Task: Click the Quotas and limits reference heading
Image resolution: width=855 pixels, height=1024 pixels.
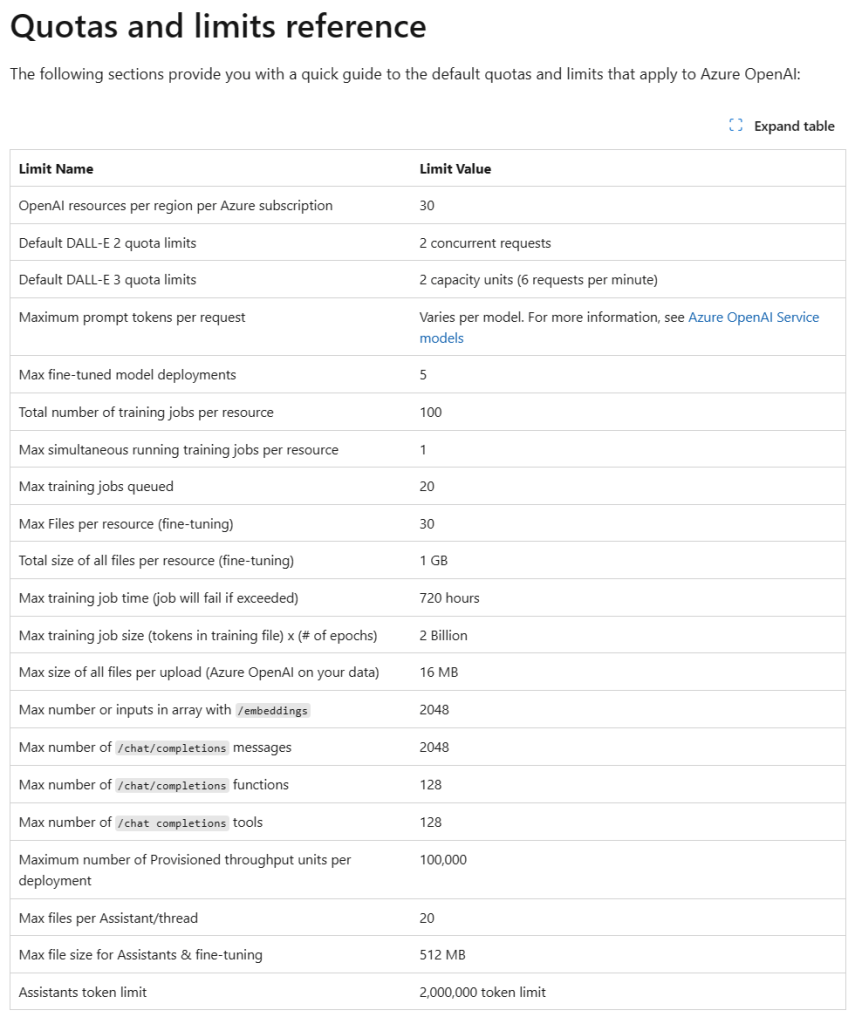Action: tap(218, 27)
